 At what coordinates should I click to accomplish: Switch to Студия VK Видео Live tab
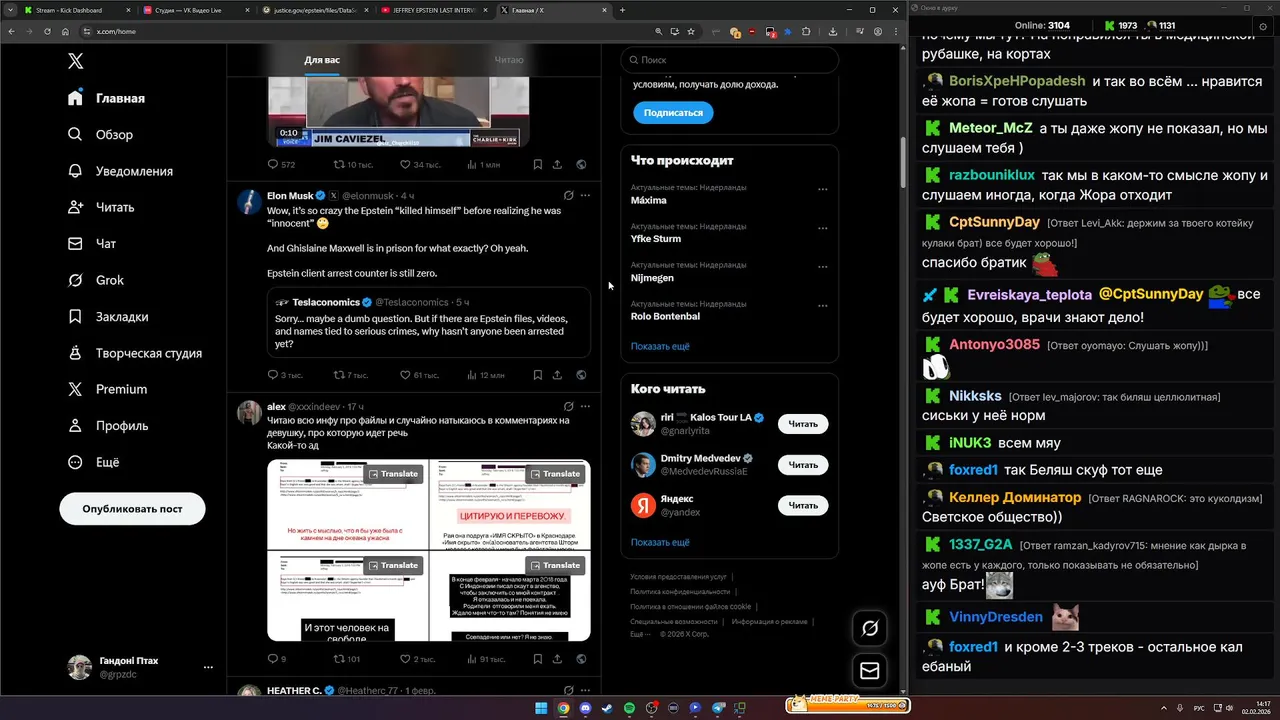coord(195,10)
